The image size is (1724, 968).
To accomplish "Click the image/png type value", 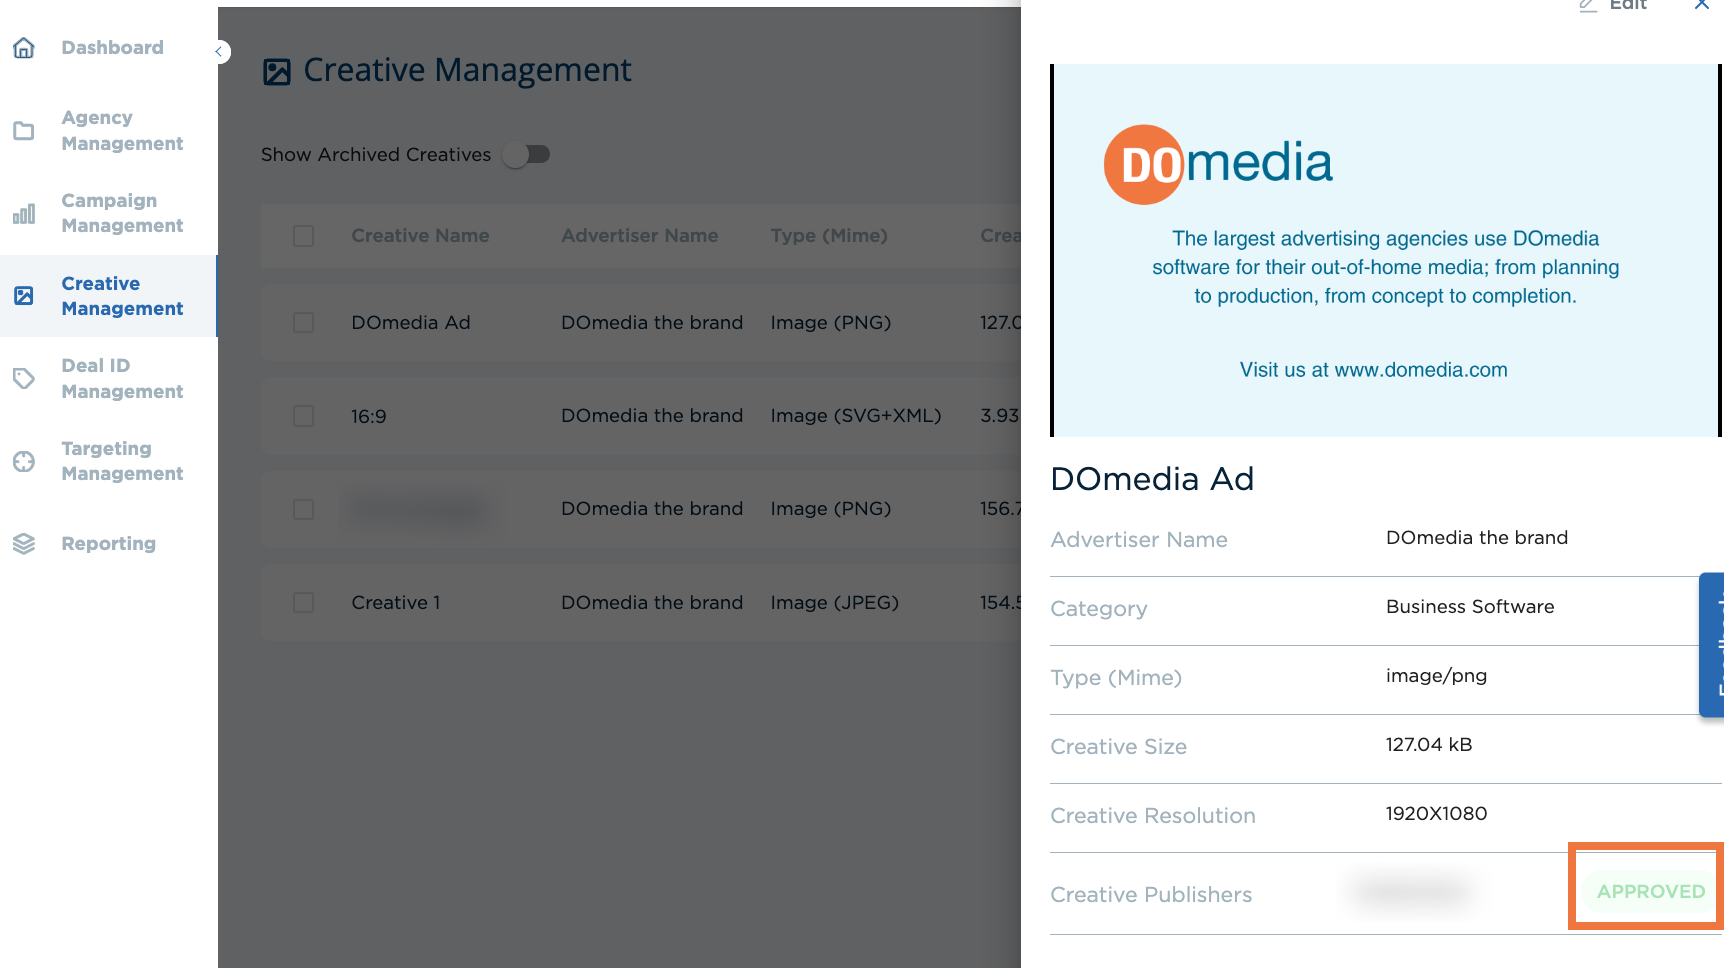I will coord(1436,676).
